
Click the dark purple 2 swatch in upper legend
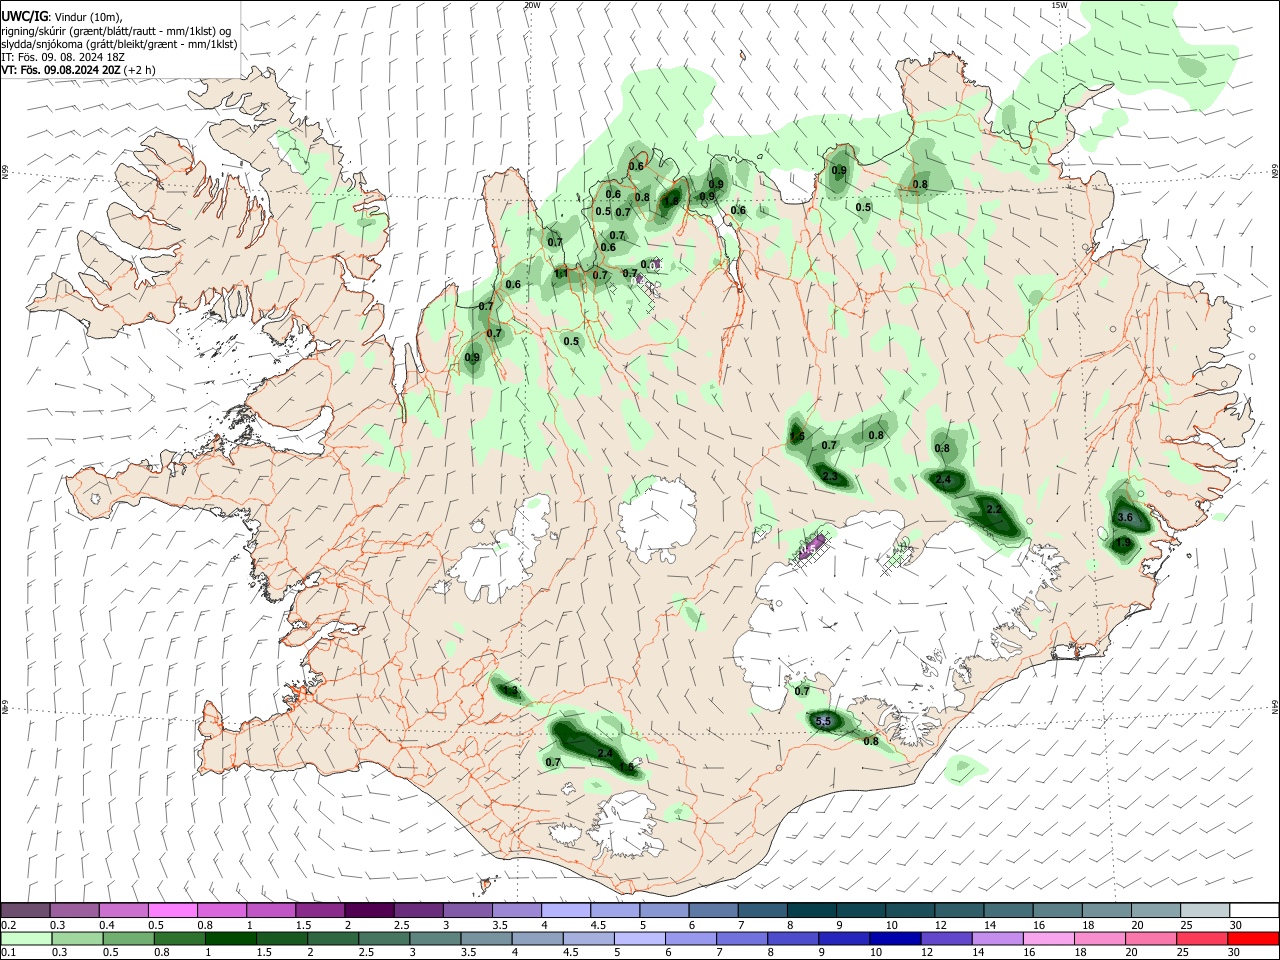click(x=368, y=911)
